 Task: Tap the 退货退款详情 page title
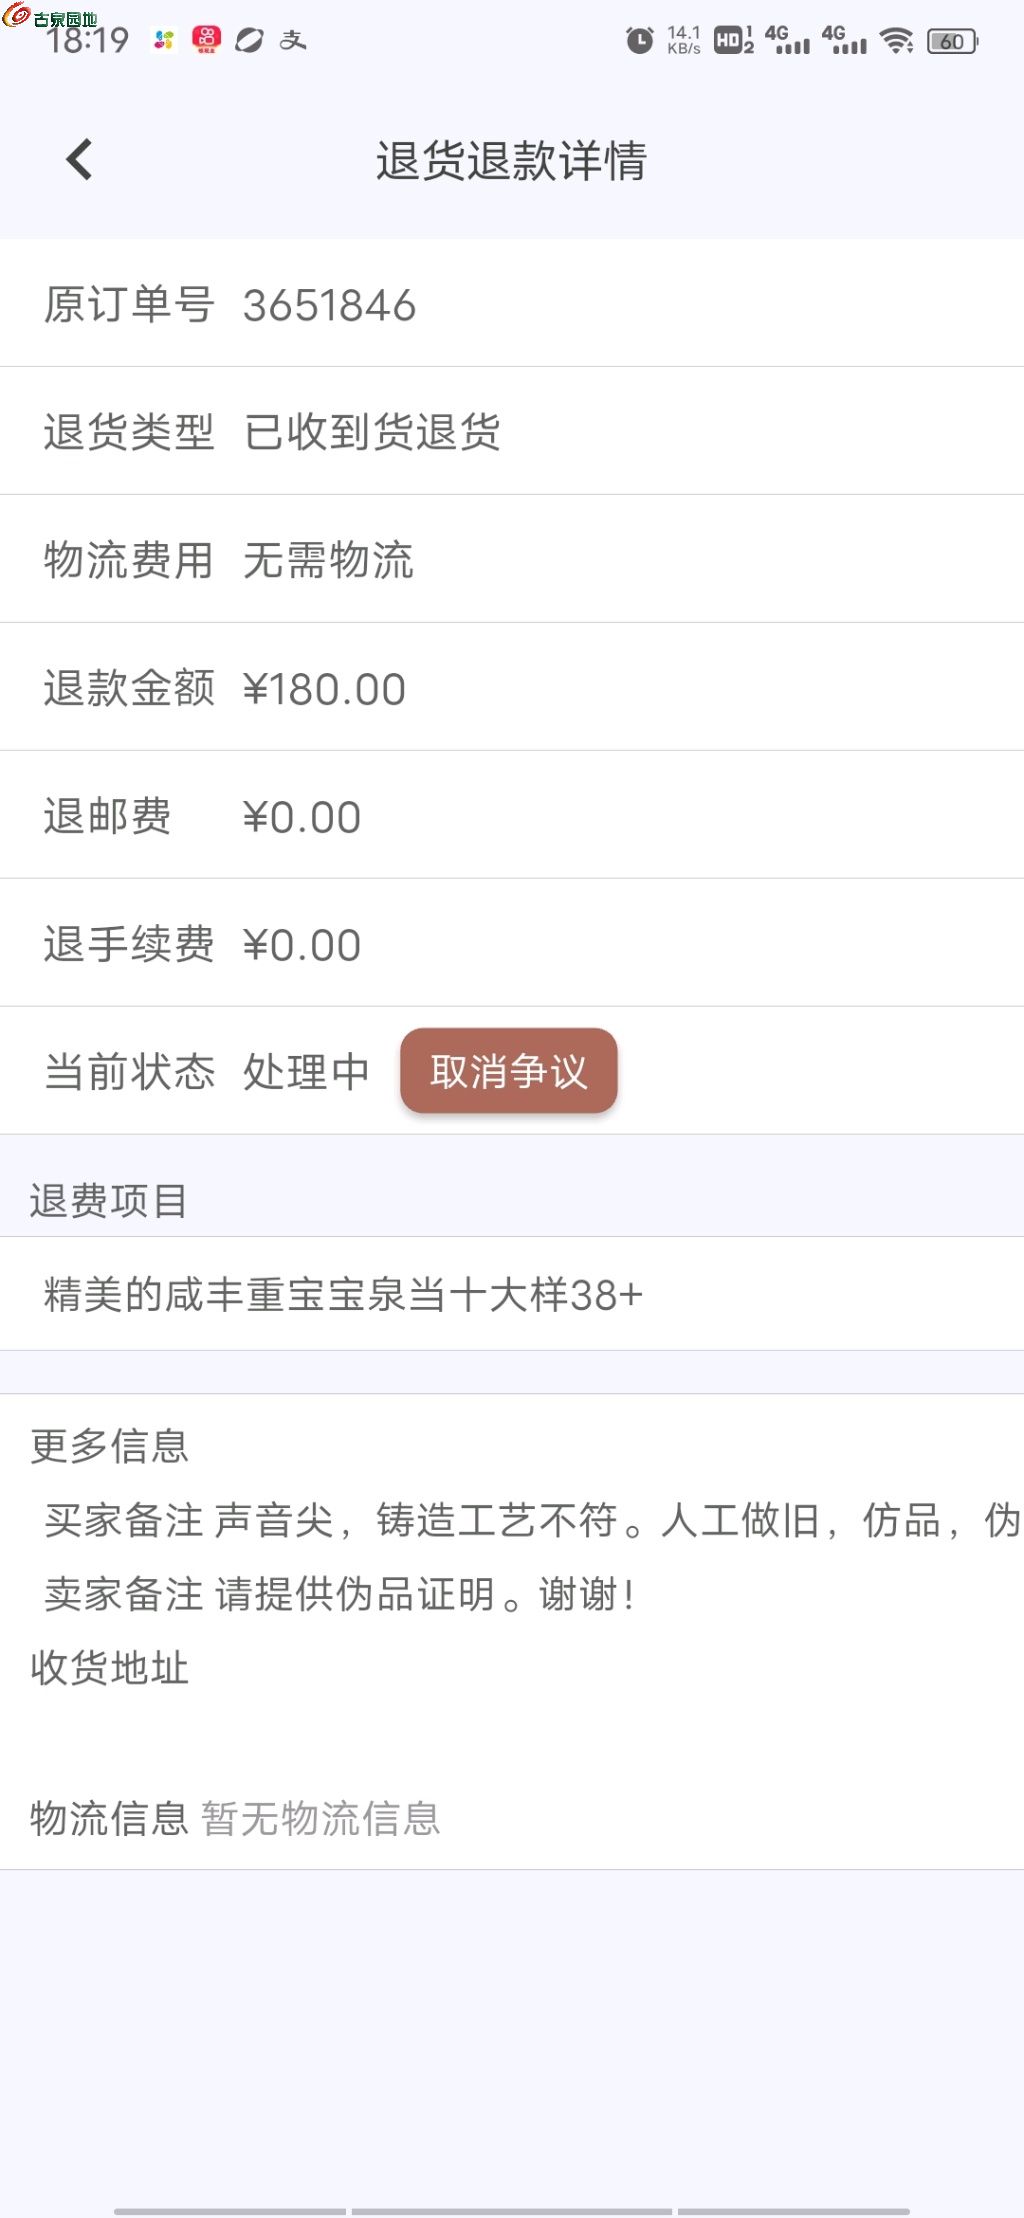[x=511, y=161]
